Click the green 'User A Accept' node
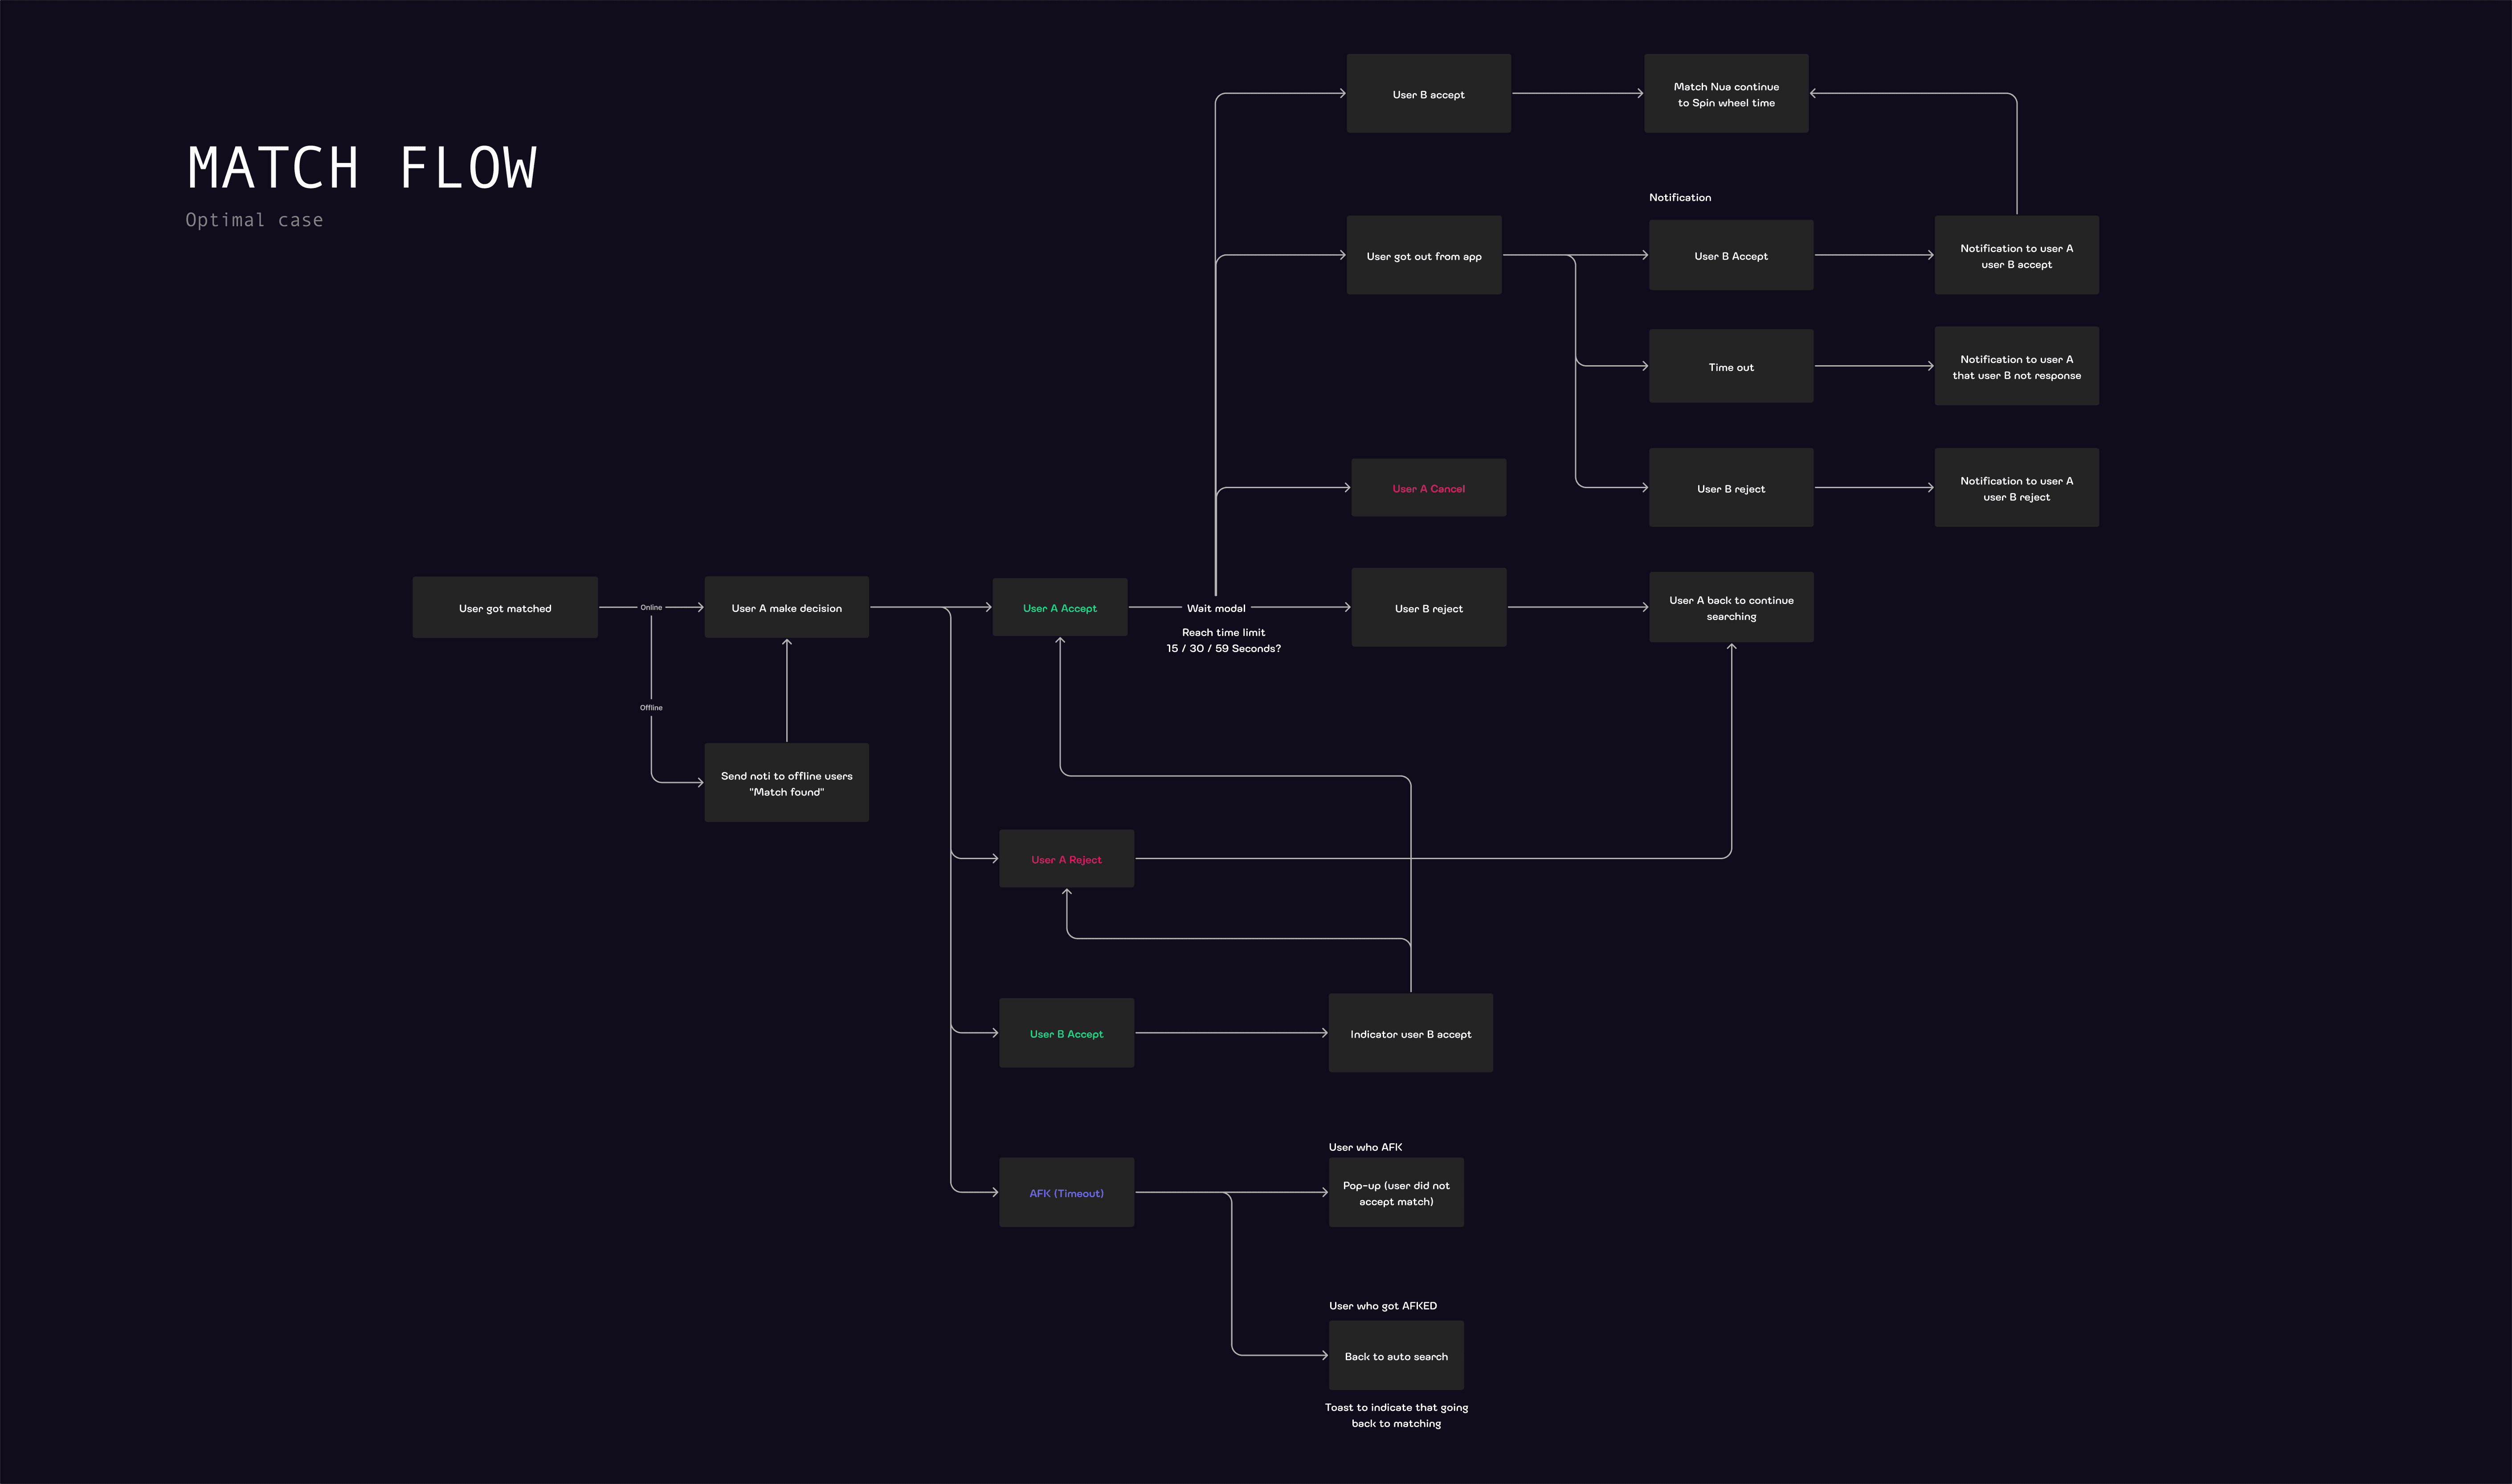 click(x=1060, y=607)
